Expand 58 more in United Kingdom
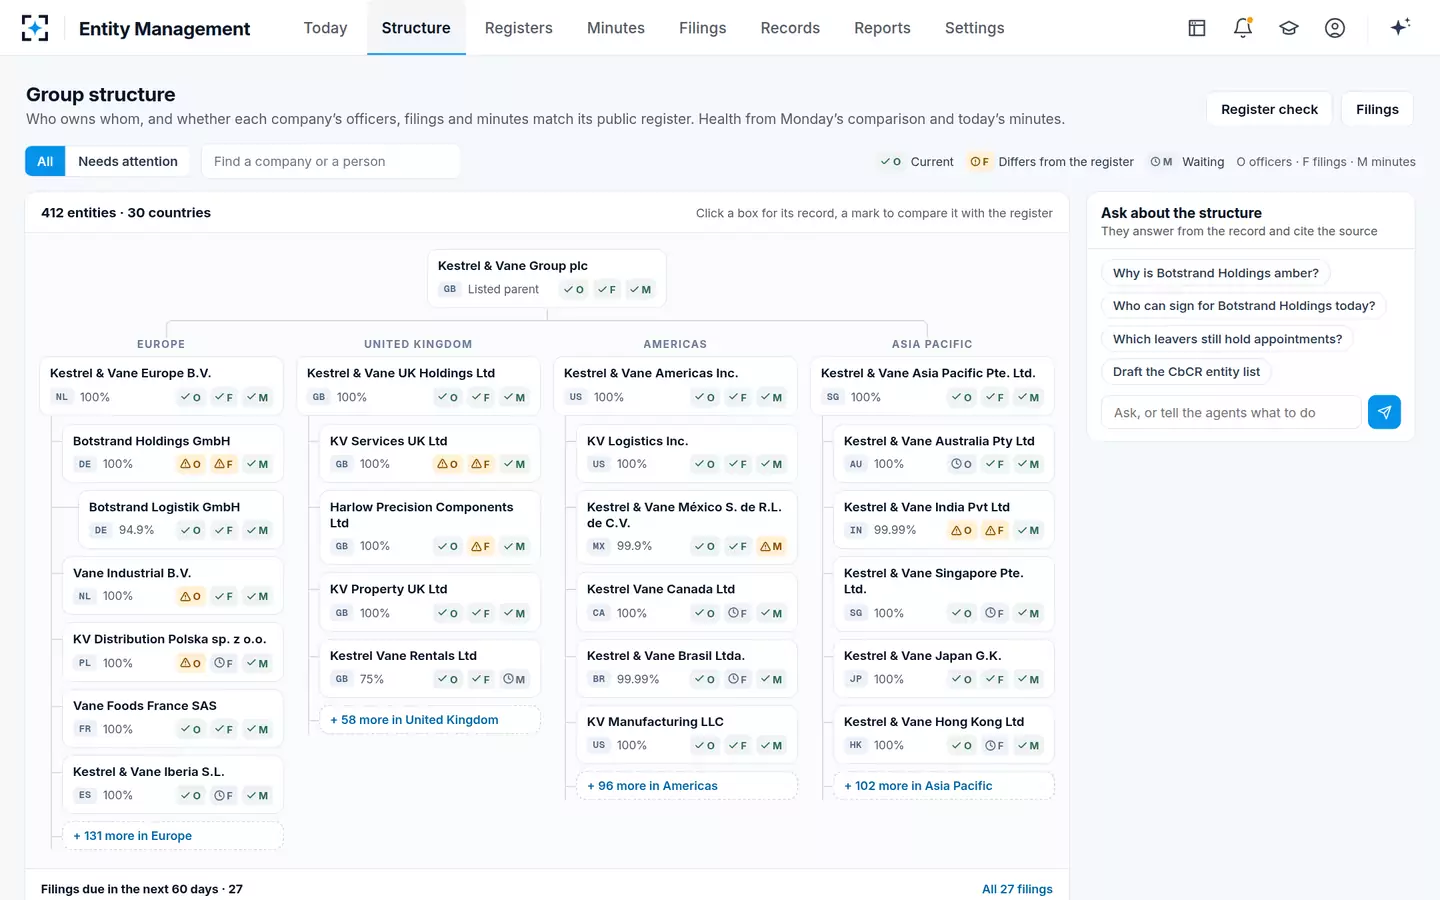The height and width of the screenshot is (900, 1440). 430,720
